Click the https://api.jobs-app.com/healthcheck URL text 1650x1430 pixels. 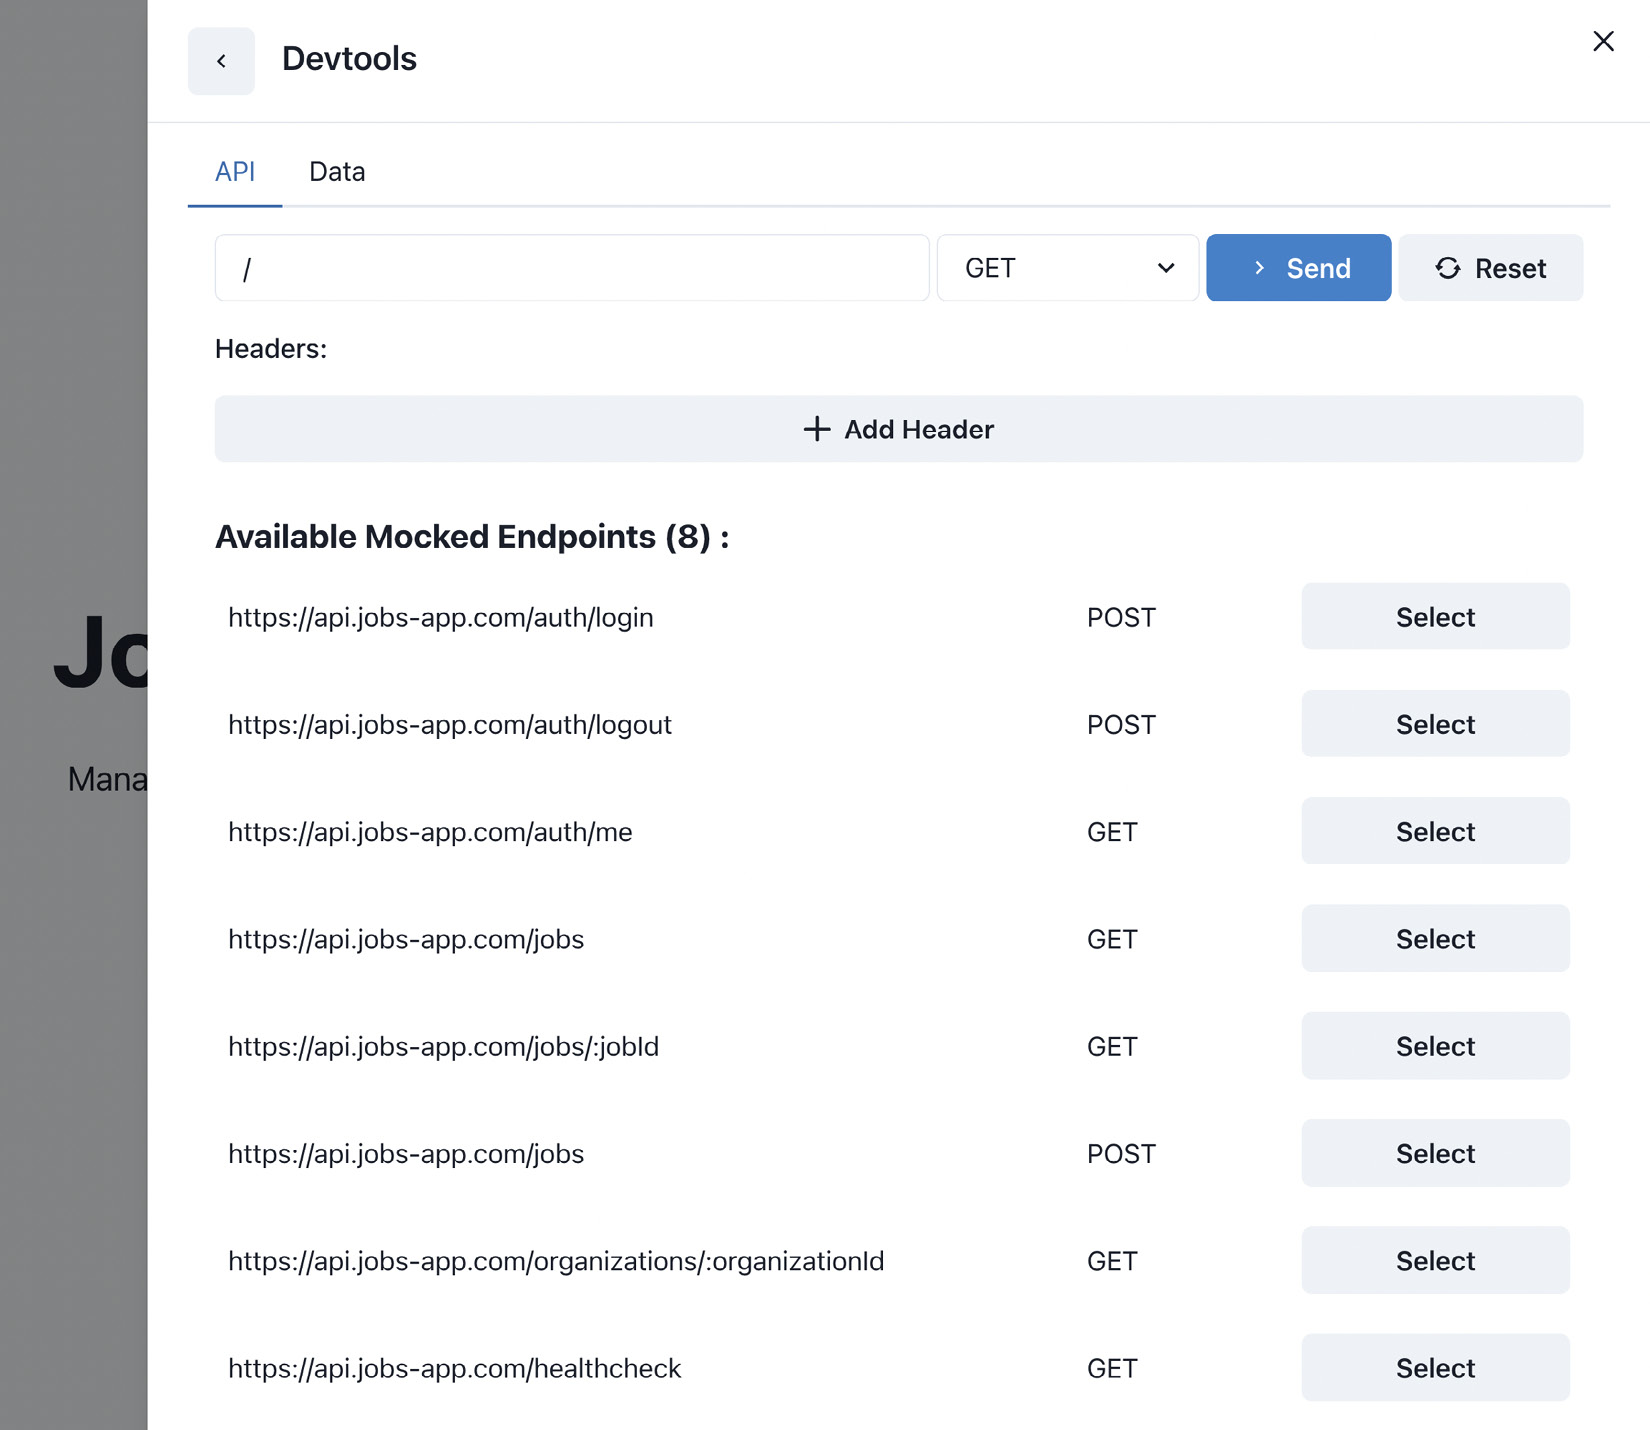(x=454, y=1369)
